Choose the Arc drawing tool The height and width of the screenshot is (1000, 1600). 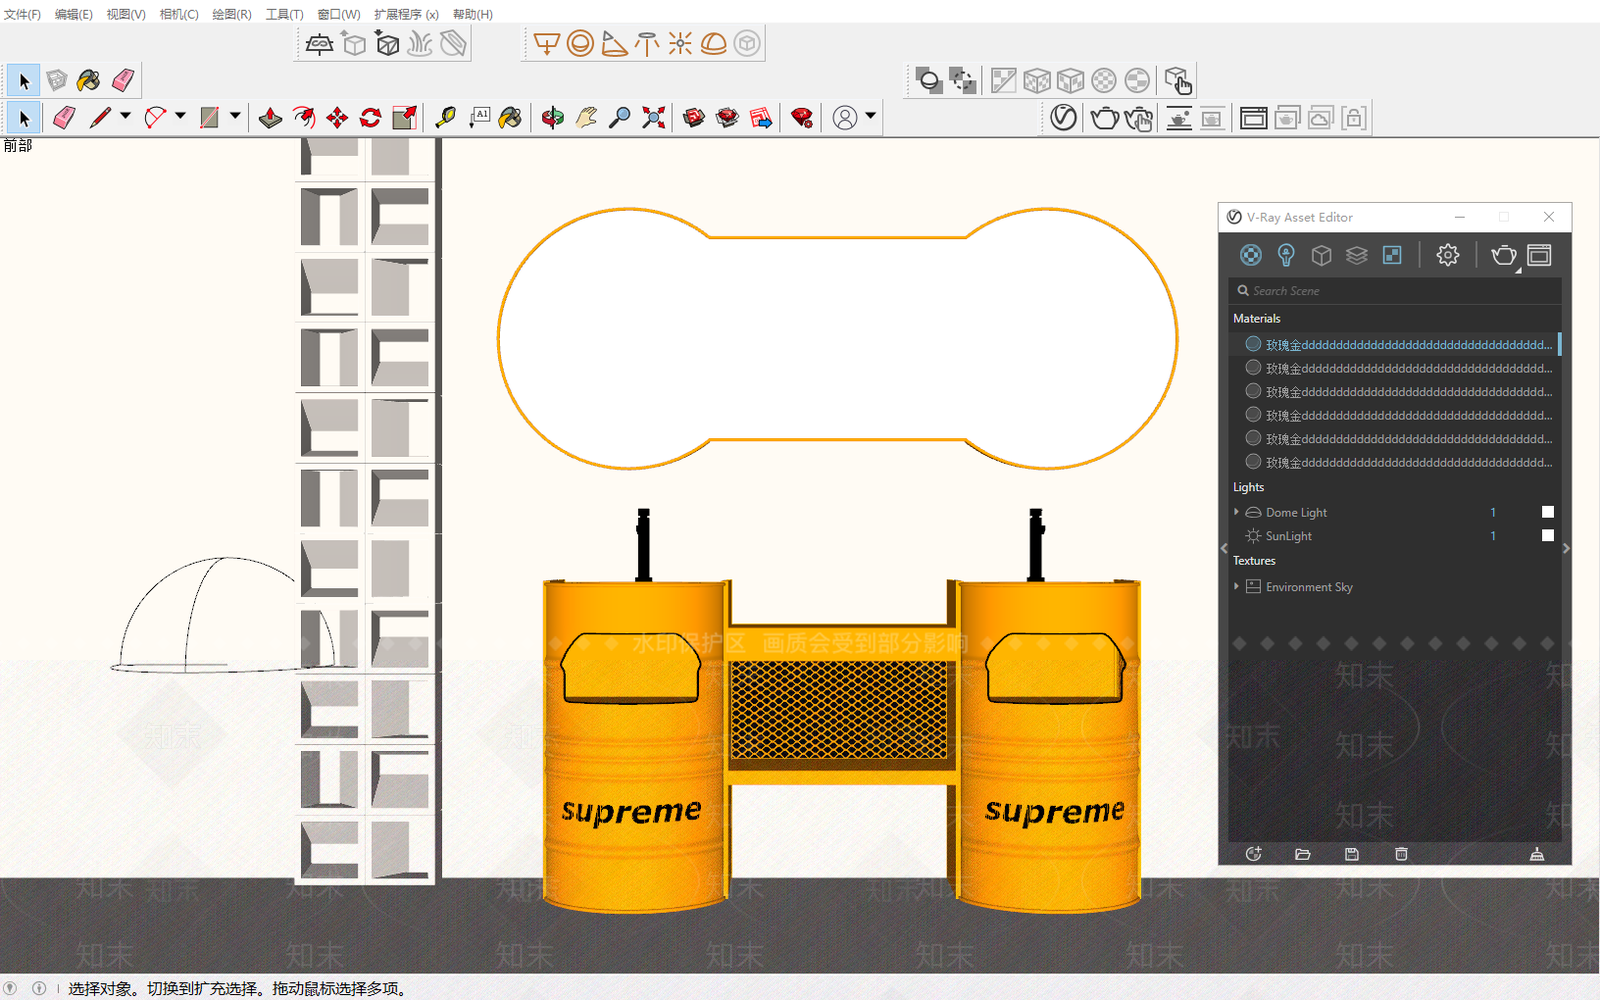click(155, 118)
